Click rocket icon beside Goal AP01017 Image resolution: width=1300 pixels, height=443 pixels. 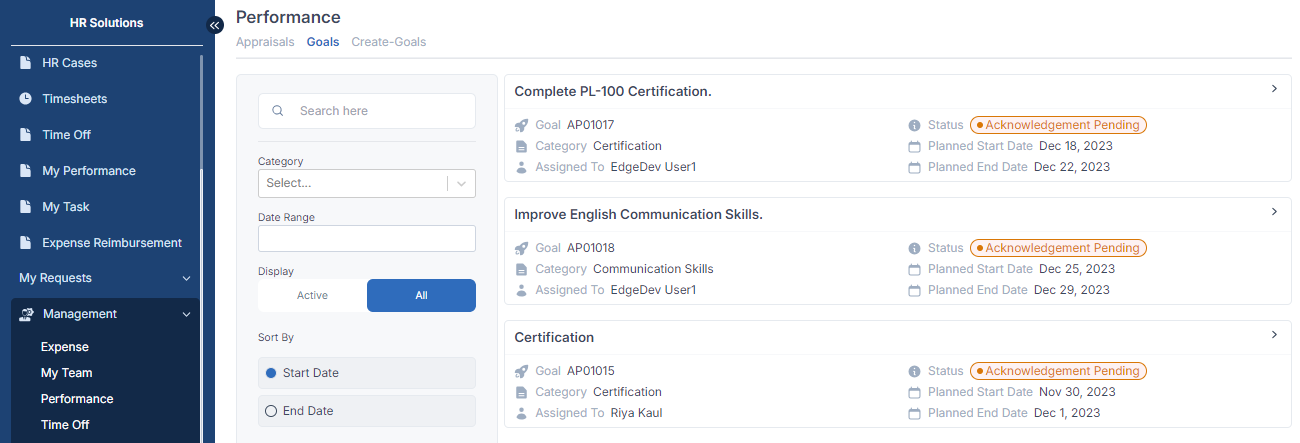click(x=521, y=125)
